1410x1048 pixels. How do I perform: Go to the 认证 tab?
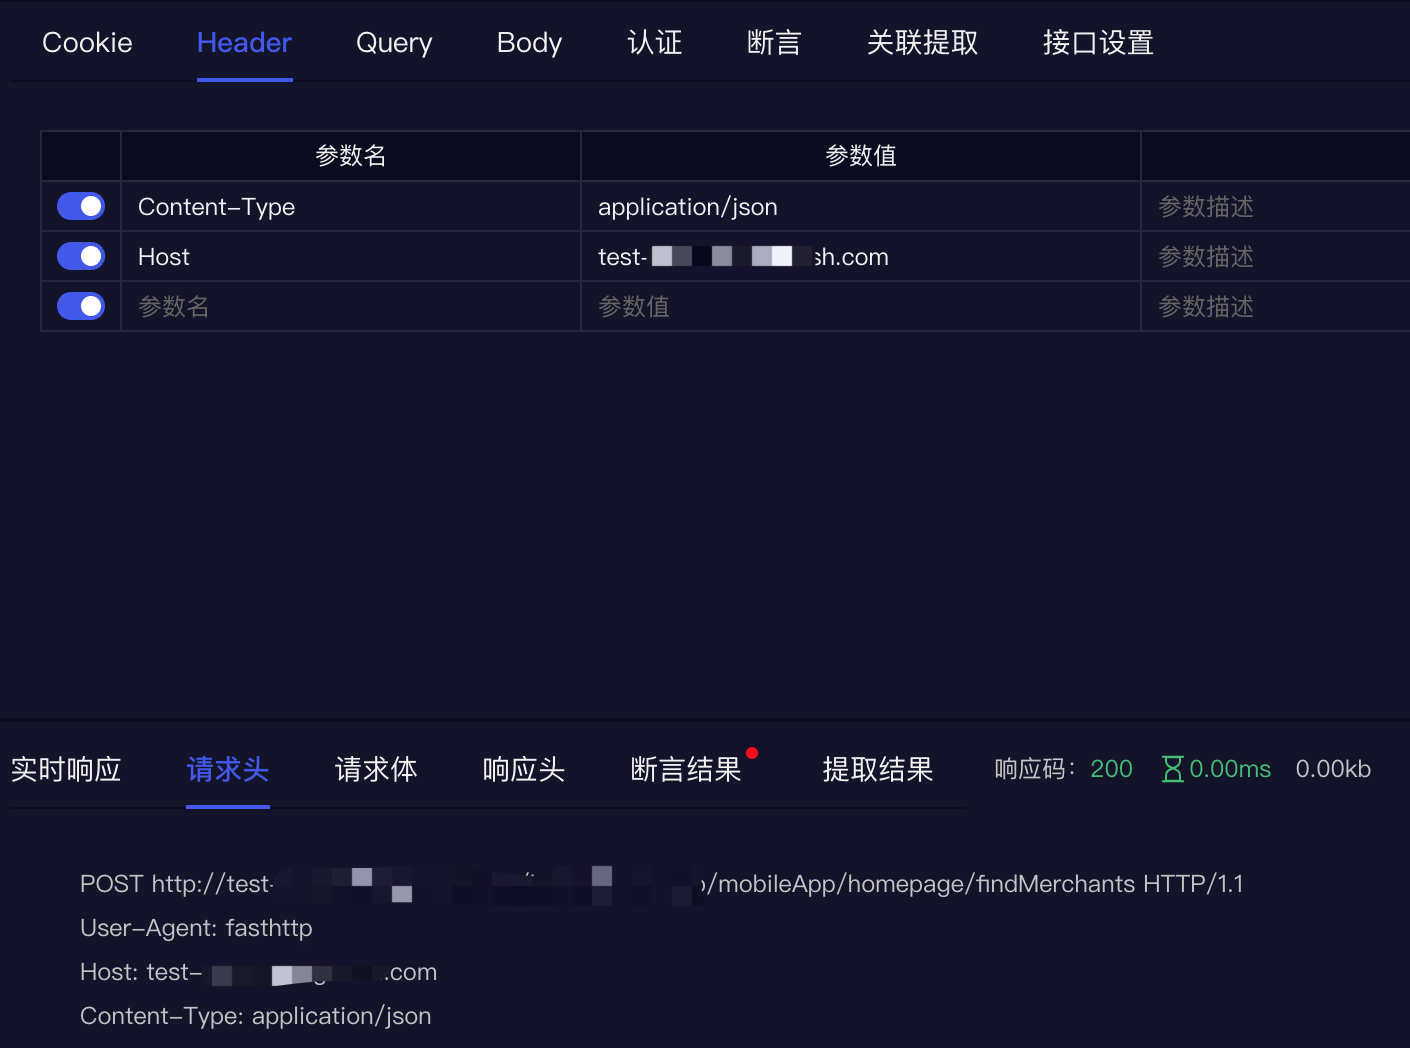[655, 43]
